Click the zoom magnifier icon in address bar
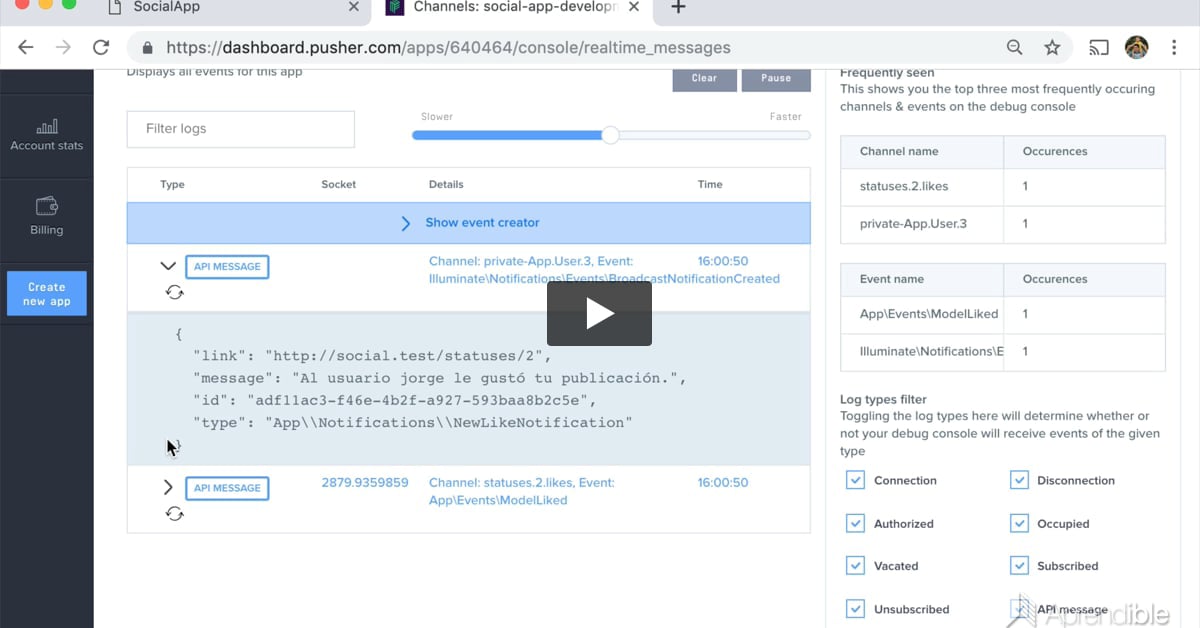1200x628 pixels. 1014,47
